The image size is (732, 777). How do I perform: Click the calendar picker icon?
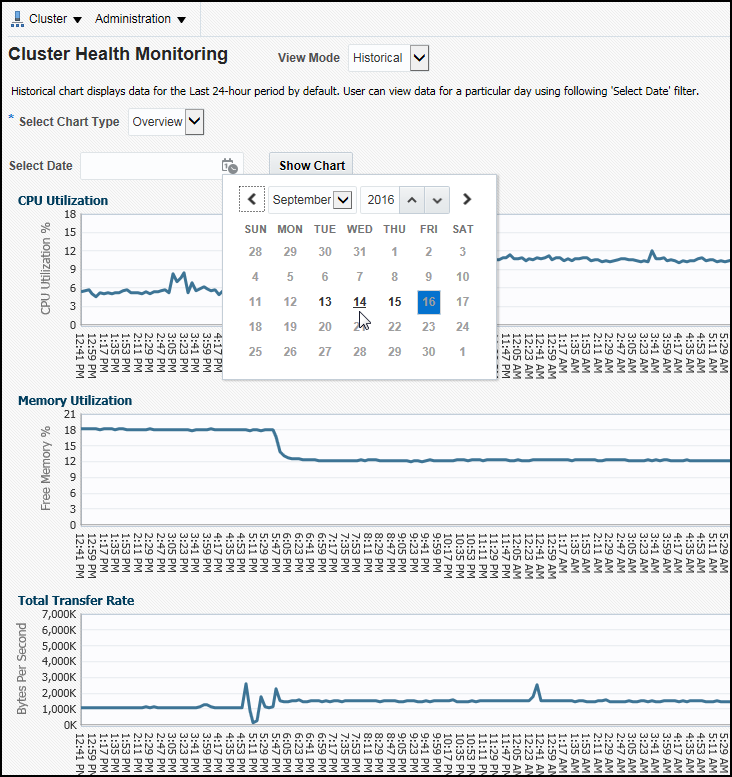click(x=230, y=166)
